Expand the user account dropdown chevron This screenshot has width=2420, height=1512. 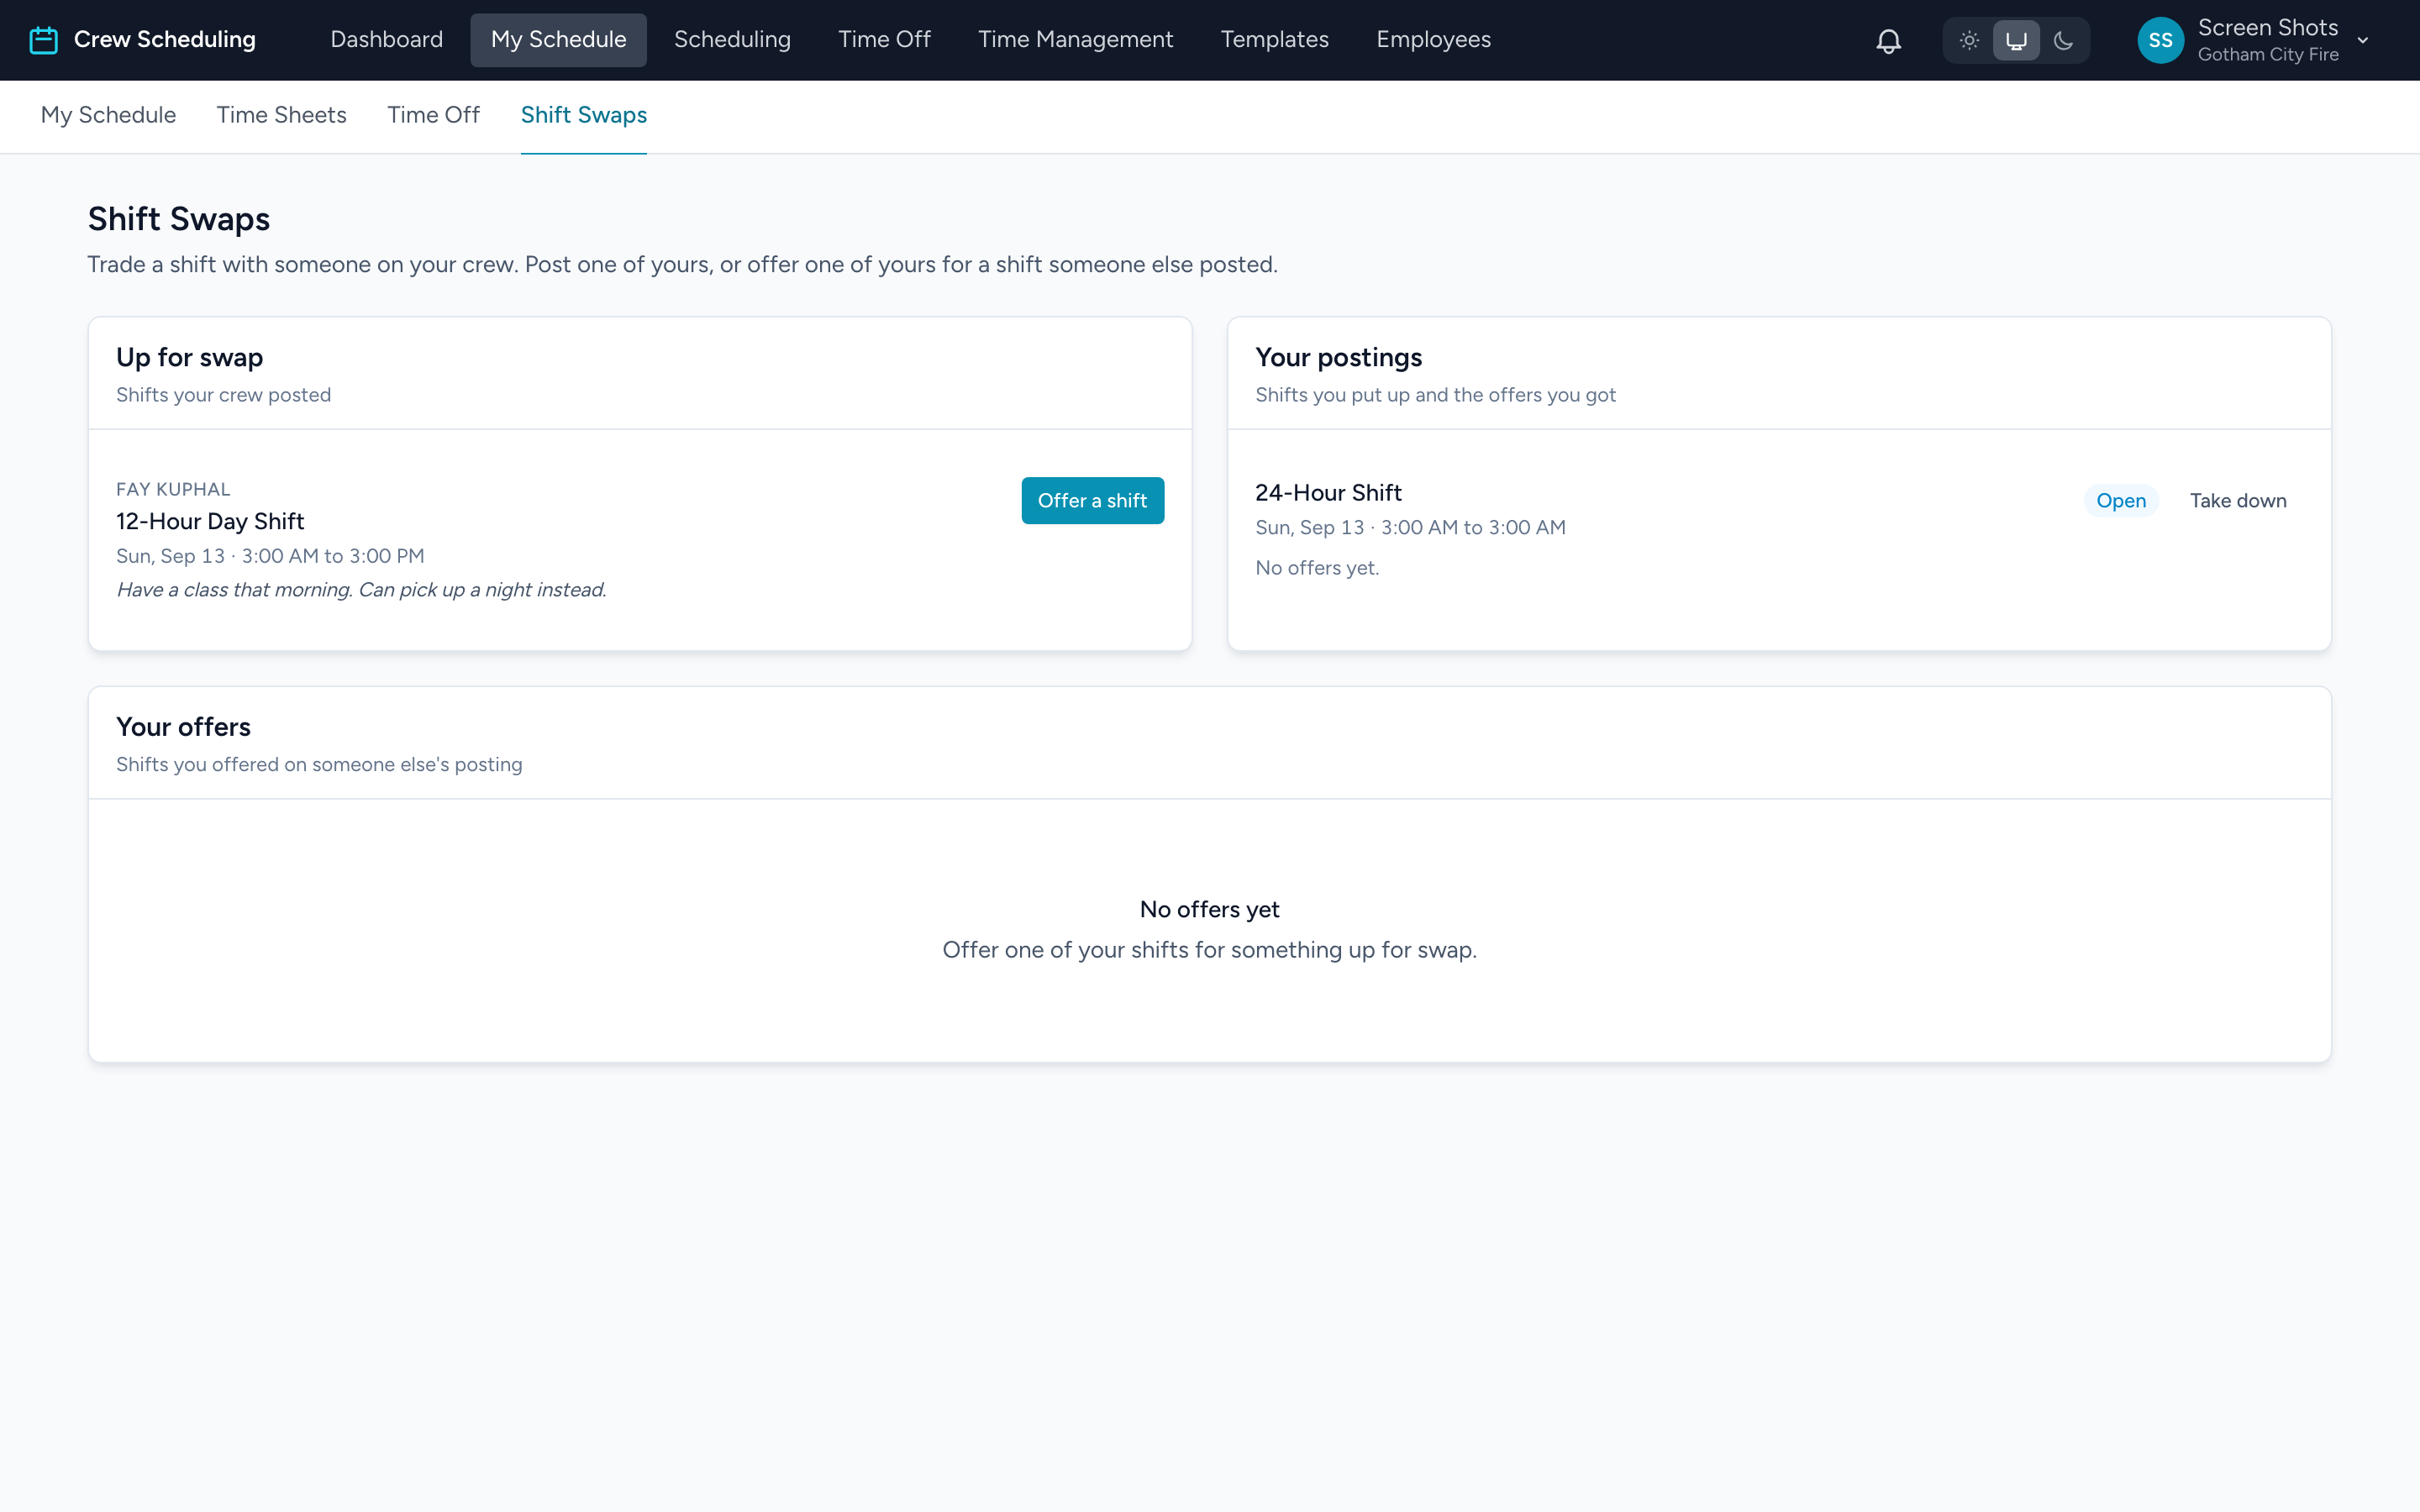[2363, 41]
